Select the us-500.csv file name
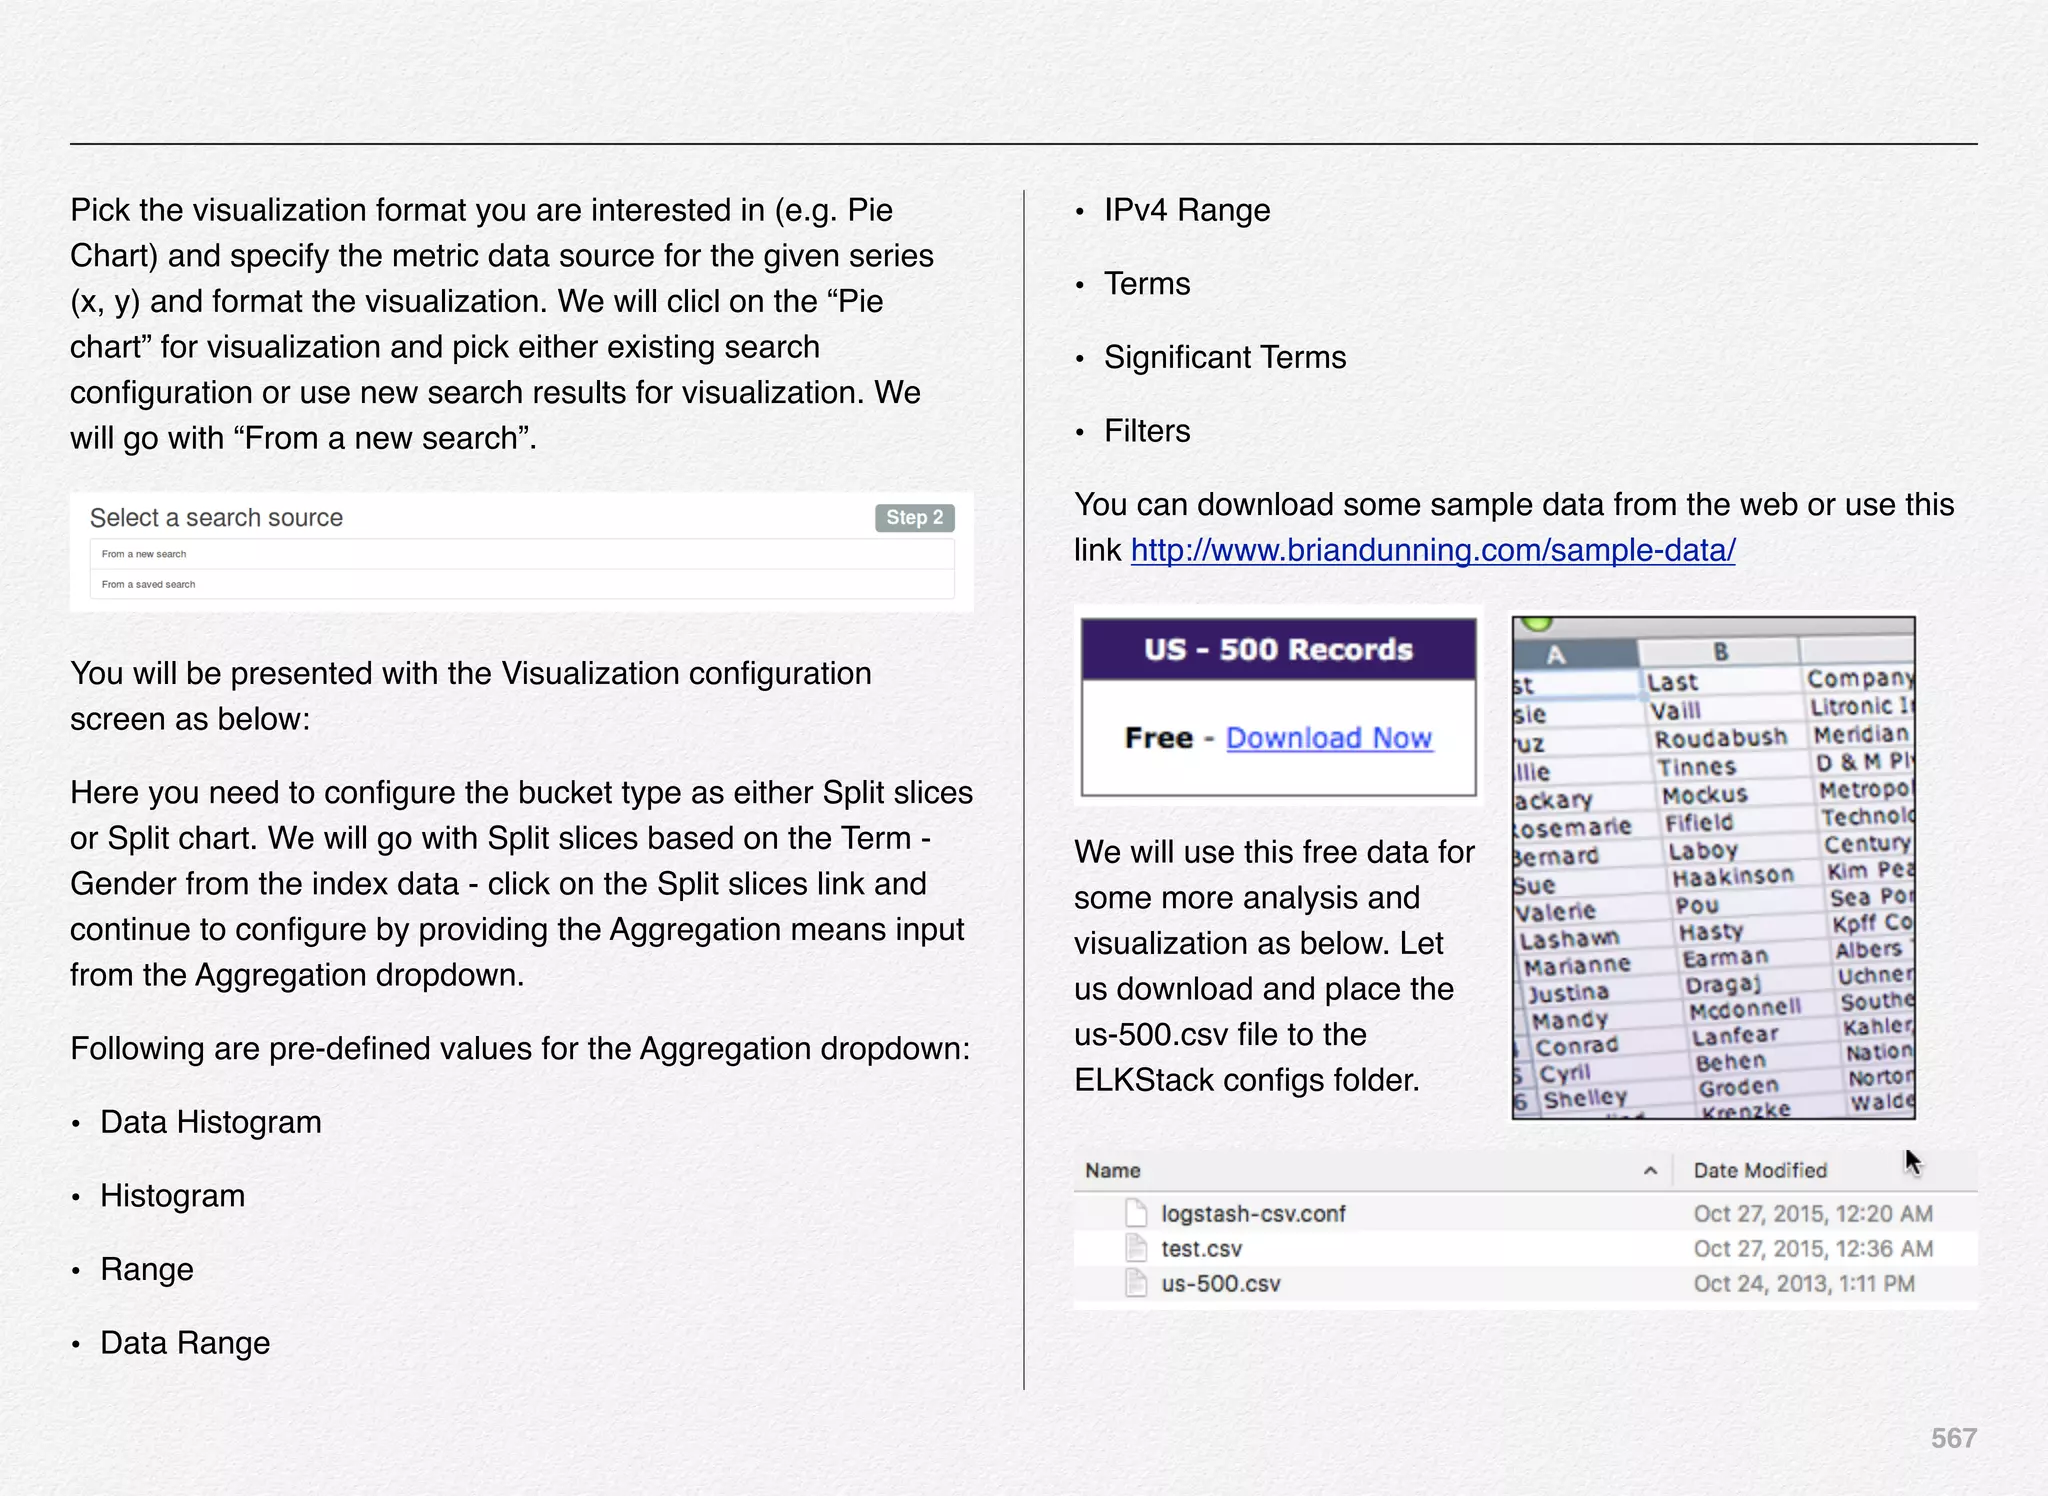 click(1220, 1284)
